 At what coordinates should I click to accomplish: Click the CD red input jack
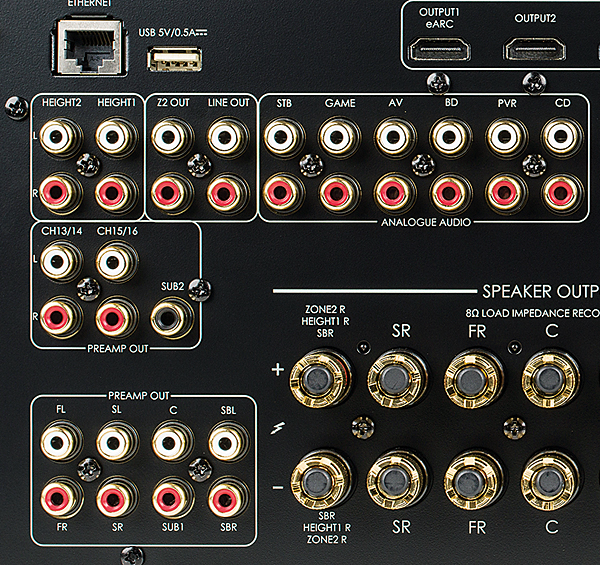point(562,192)
